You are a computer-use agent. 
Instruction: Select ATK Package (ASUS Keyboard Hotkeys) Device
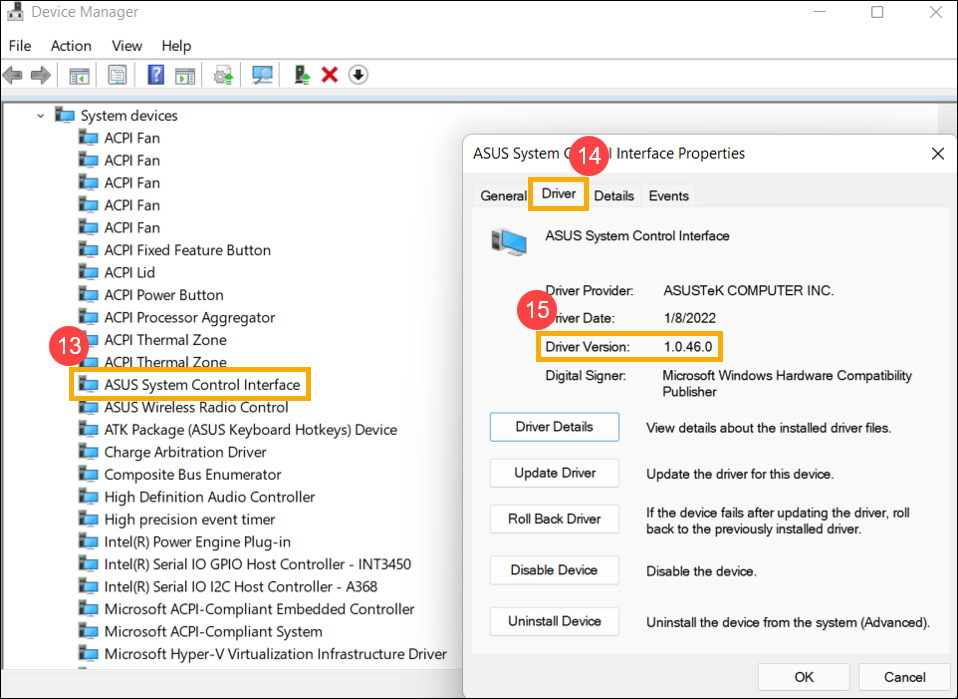pos(250,430)
